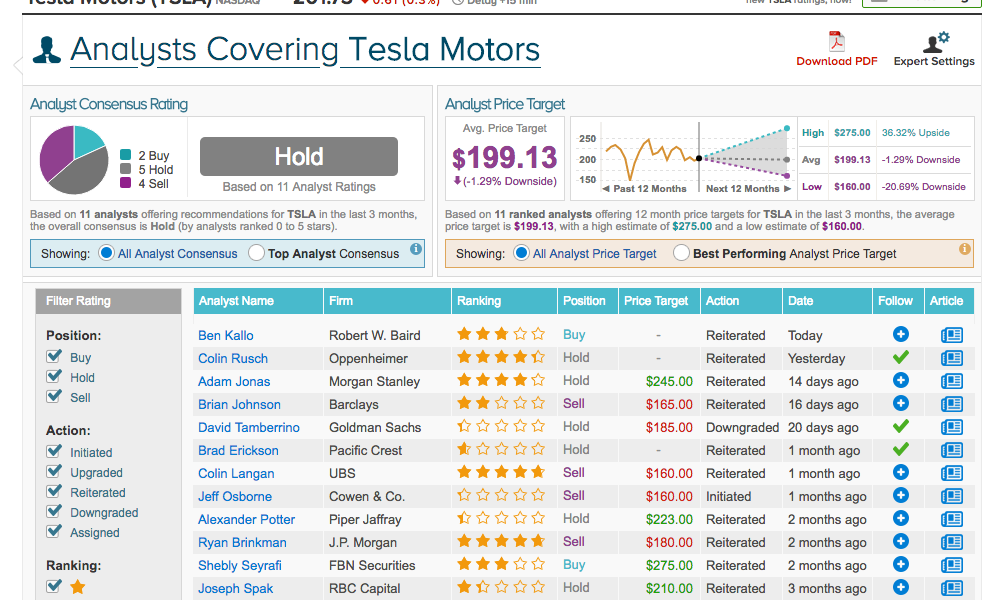Click the price target forecast chart
This screenshot has width=998, height=600.
(x=684, y=159)
